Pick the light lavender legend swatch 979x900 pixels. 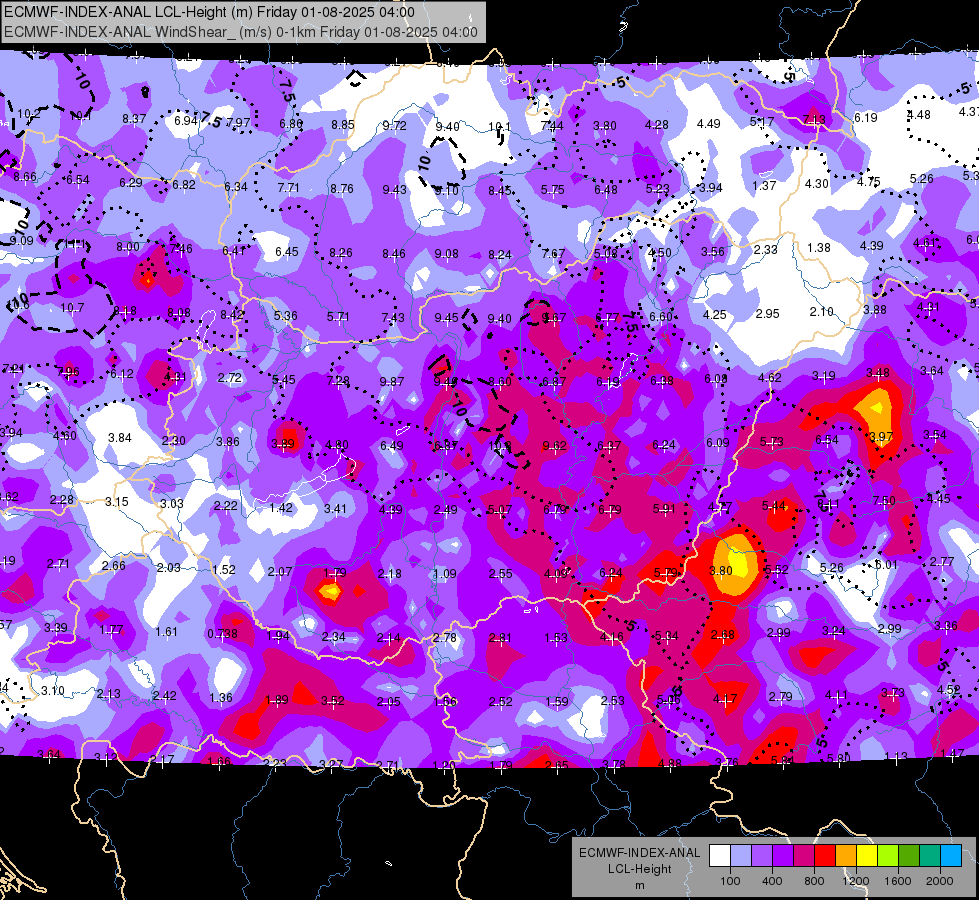click(741, 856)
